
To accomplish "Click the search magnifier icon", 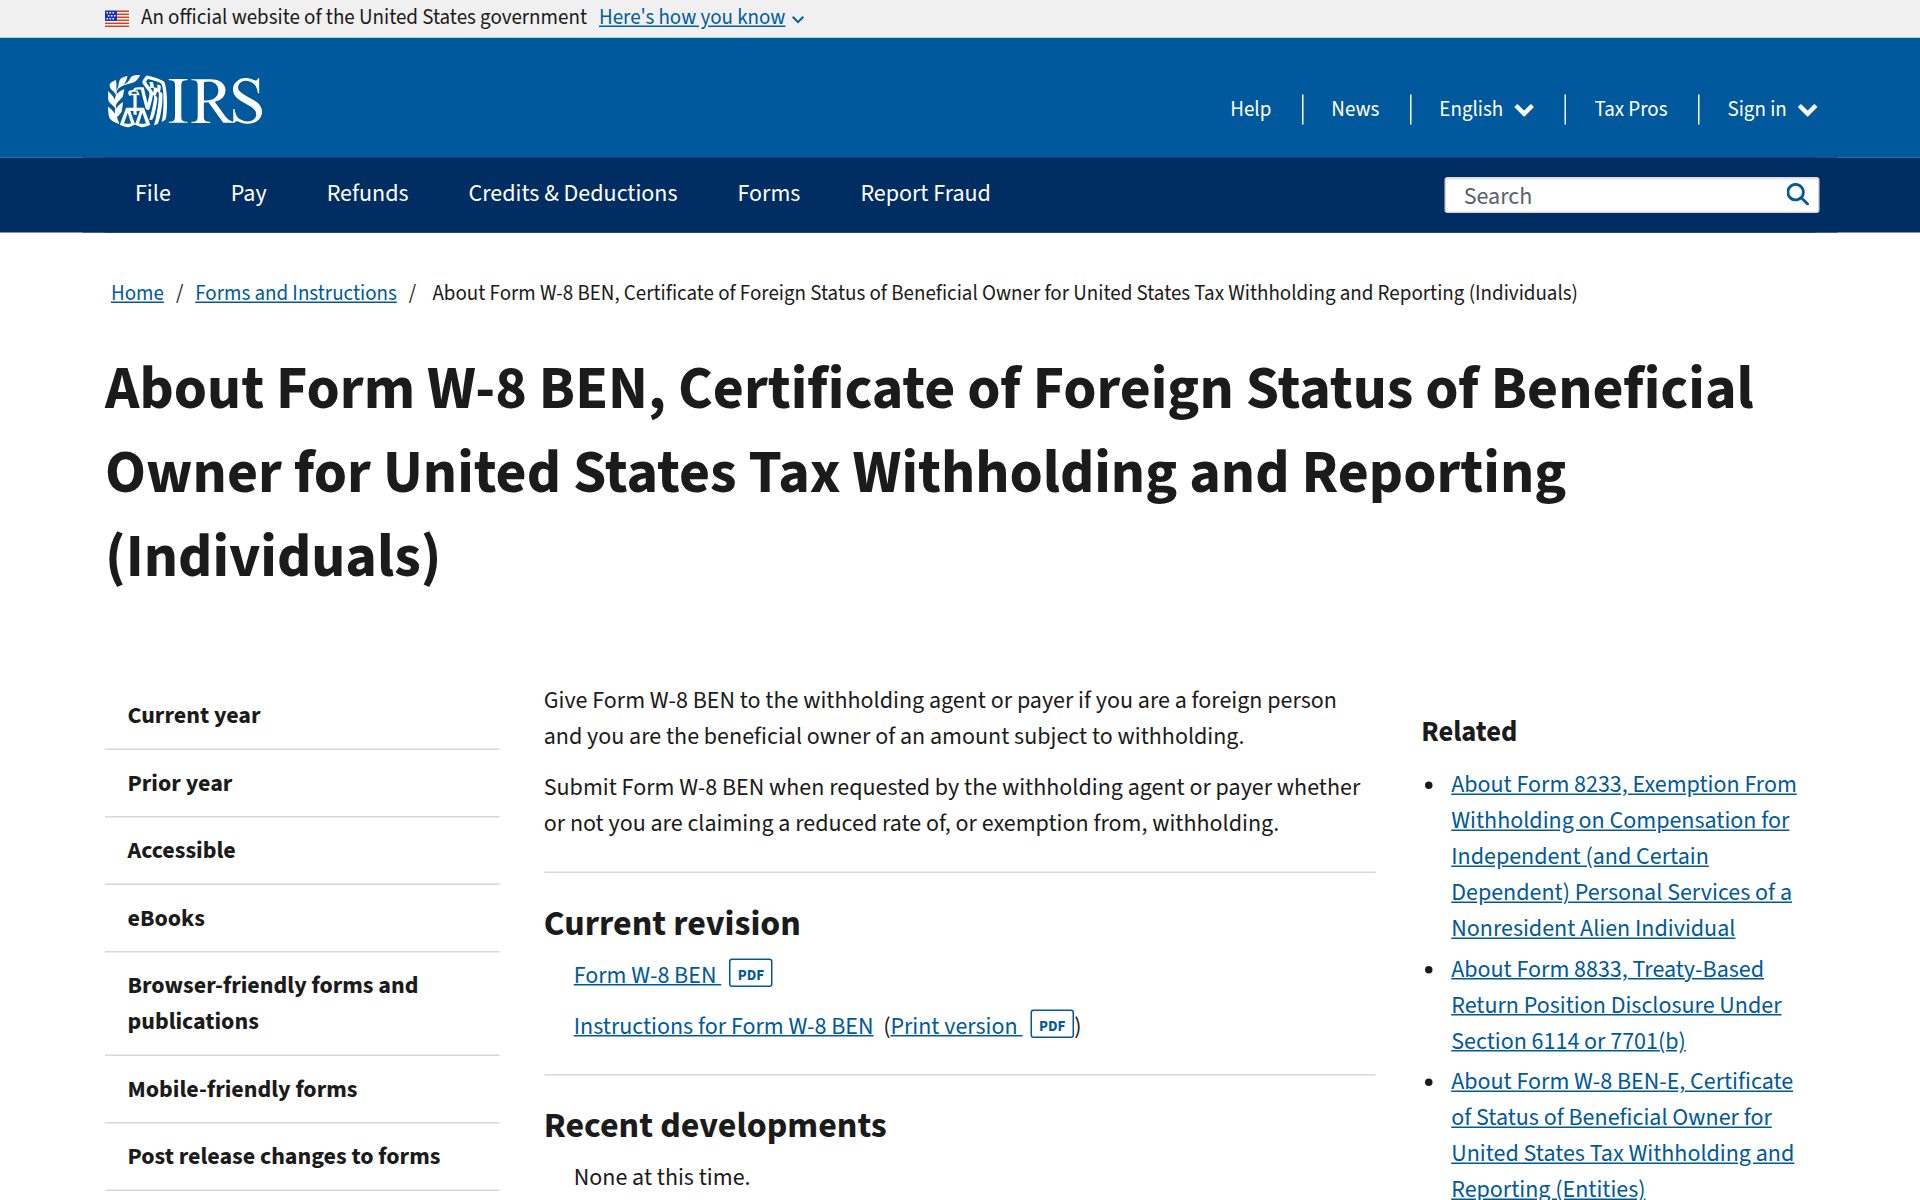I will pos(1797,195).
